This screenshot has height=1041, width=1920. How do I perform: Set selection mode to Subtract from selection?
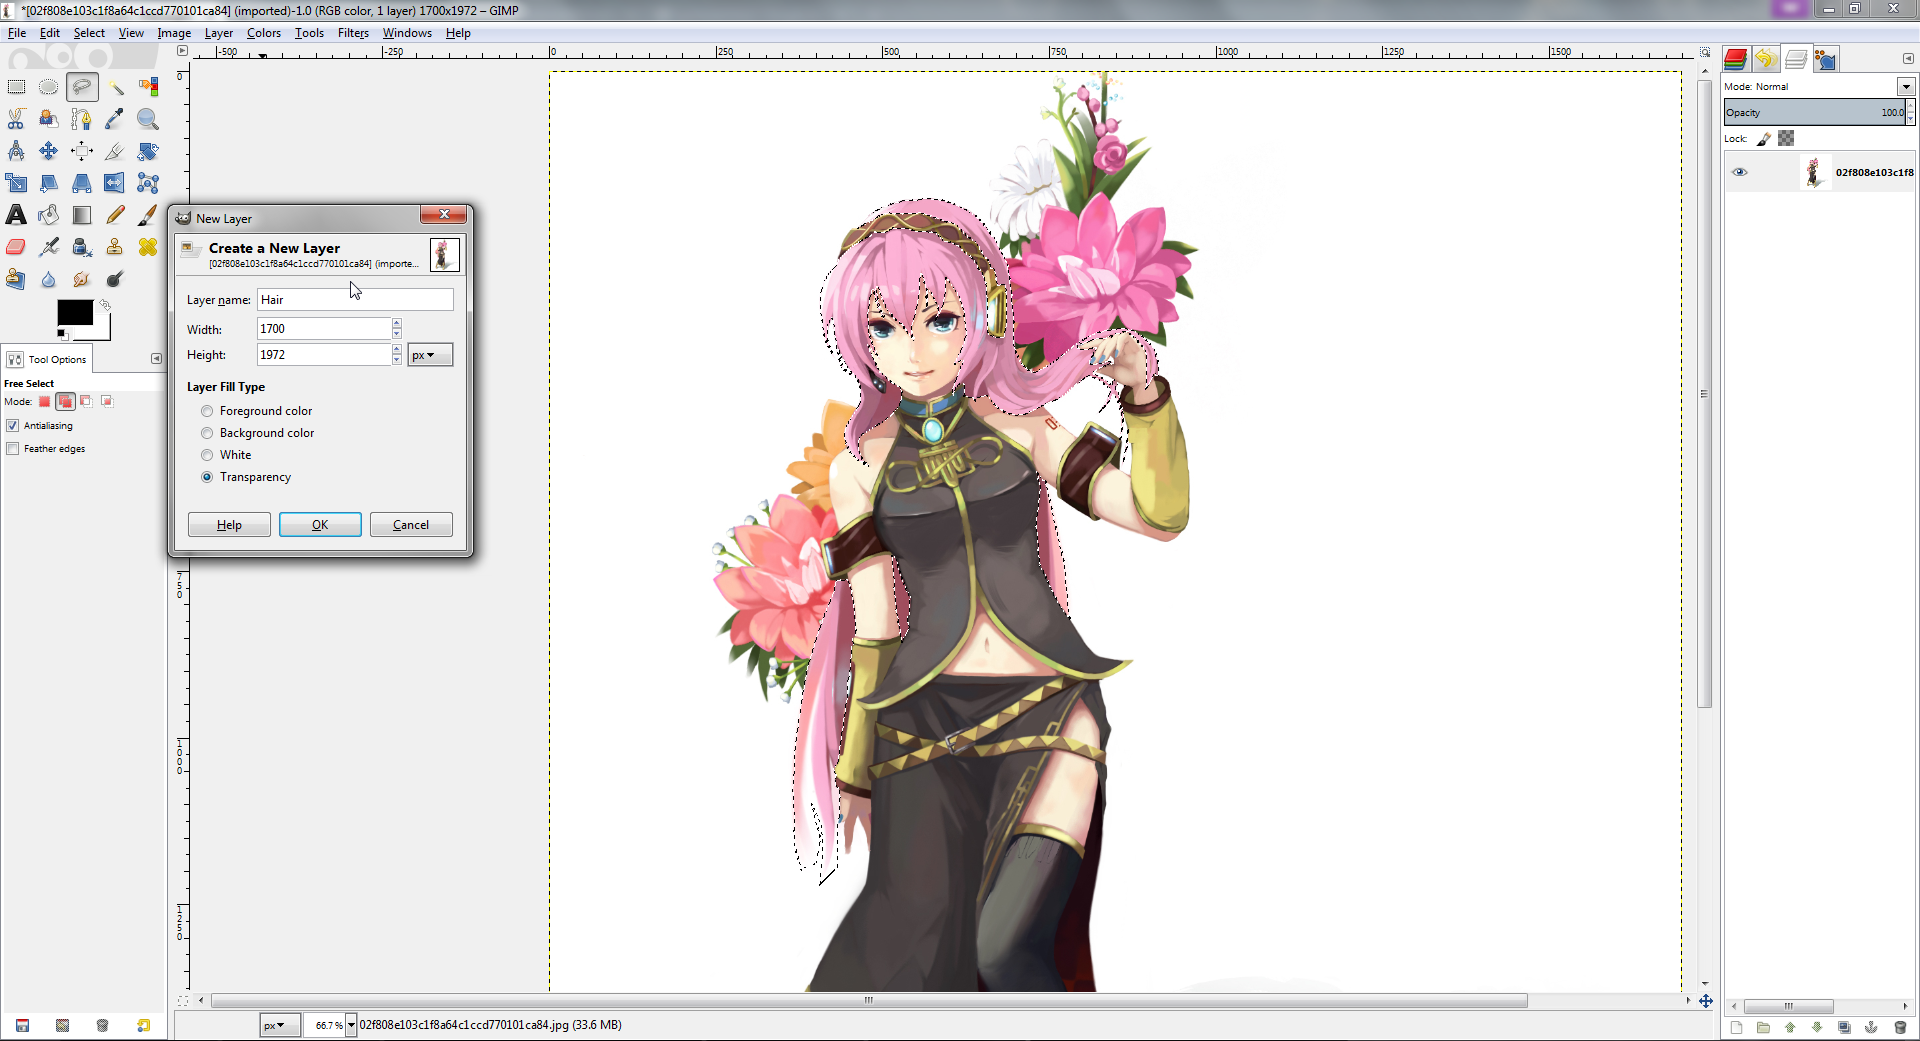(x=86, y=402)
